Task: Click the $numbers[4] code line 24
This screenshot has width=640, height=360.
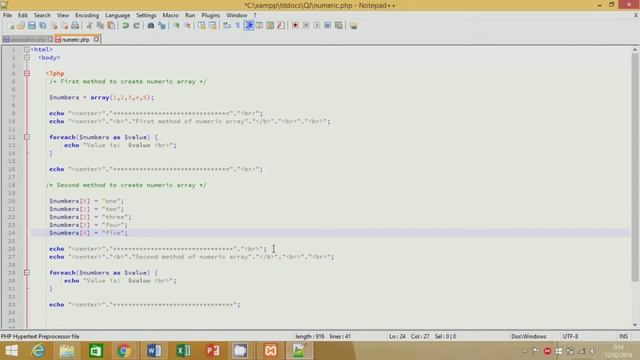Action: pyautogui.click(x=88, y=233)
